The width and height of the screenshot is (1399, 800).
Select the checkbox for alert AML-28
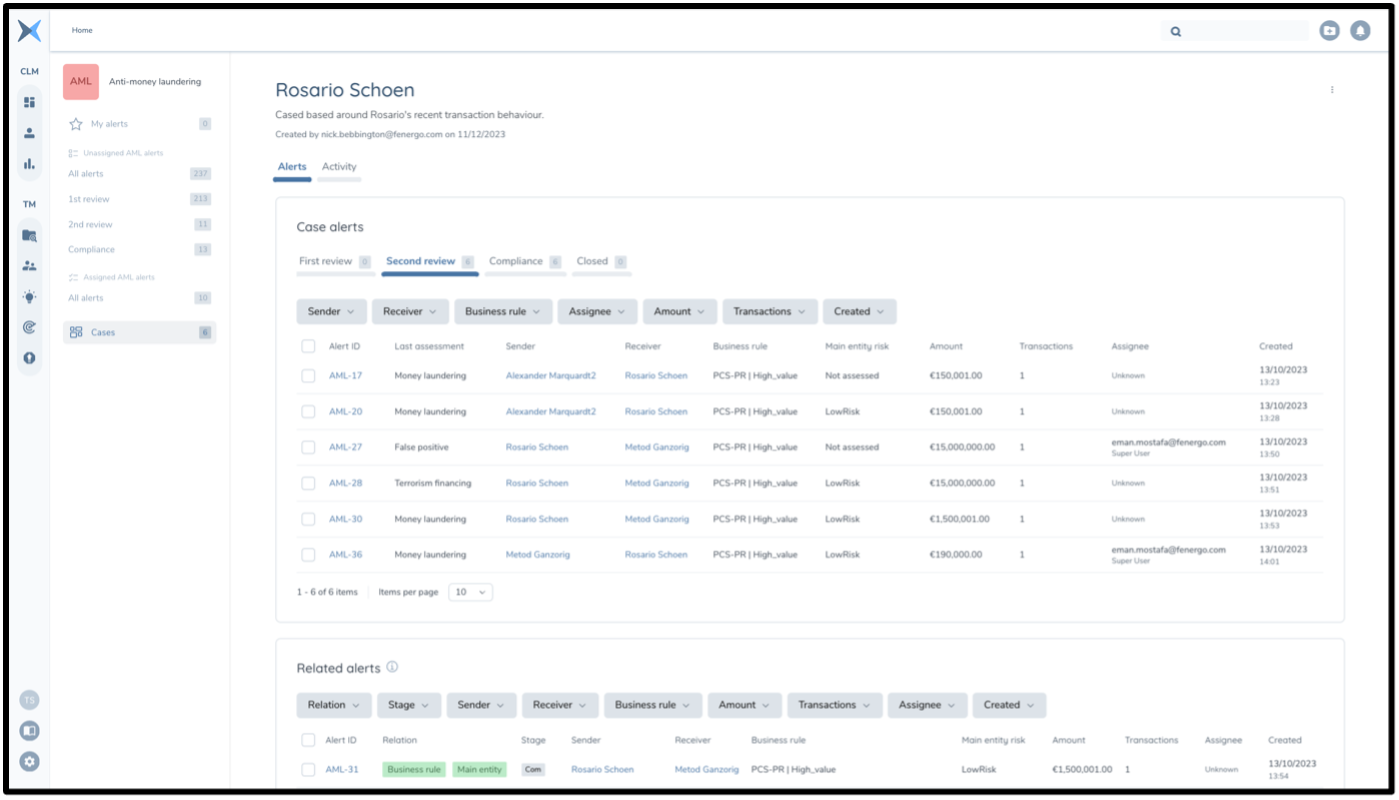[308, 483]
